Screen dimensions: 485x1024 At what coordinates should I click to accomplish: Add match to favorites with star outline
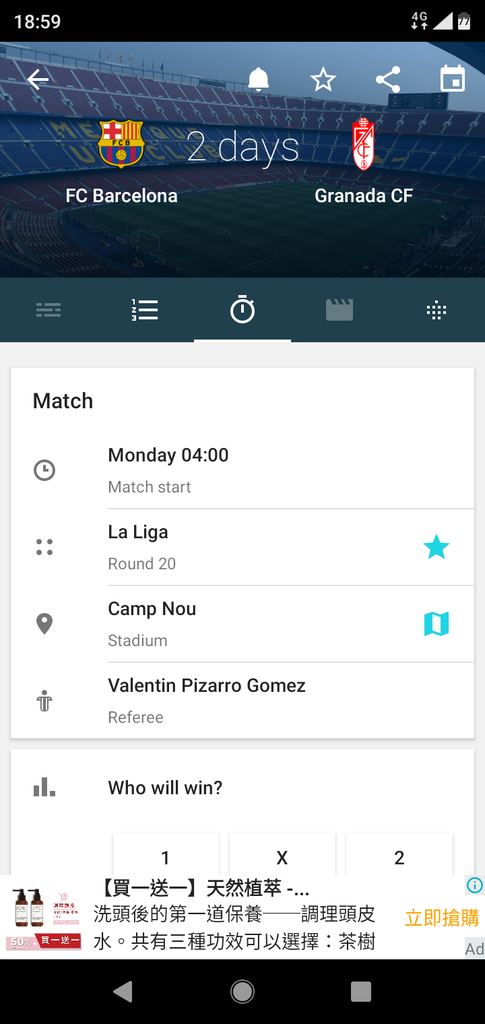click(x=323, y=80)
